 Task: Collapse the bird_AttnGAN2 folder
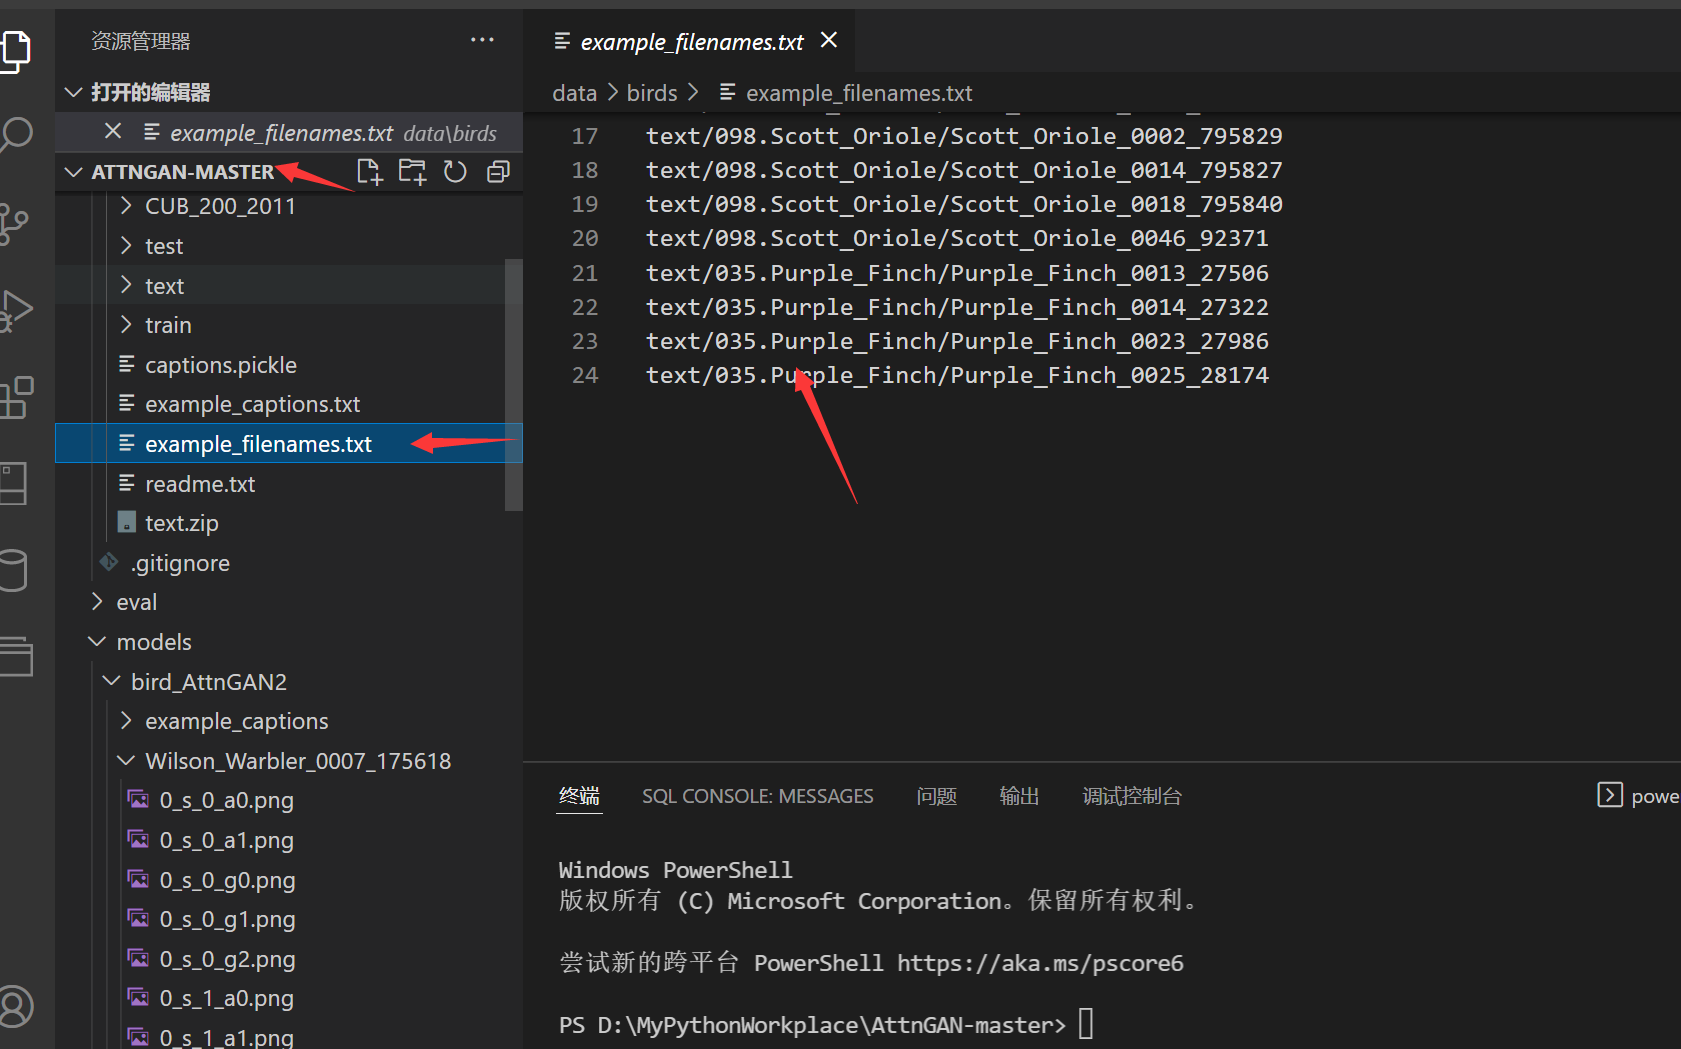point(111,681)
